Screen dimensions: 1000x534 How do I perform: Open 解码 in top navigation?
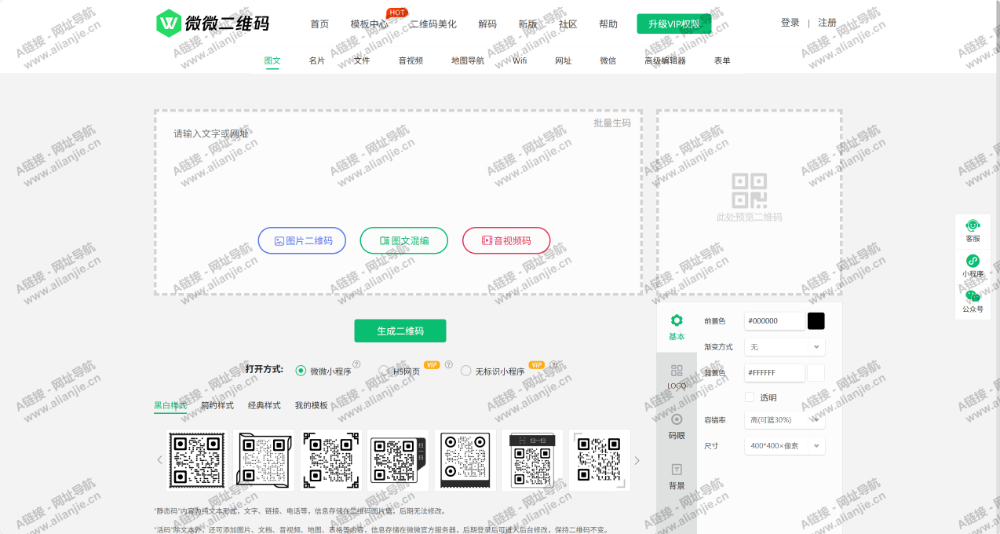(x=487, y=24)
